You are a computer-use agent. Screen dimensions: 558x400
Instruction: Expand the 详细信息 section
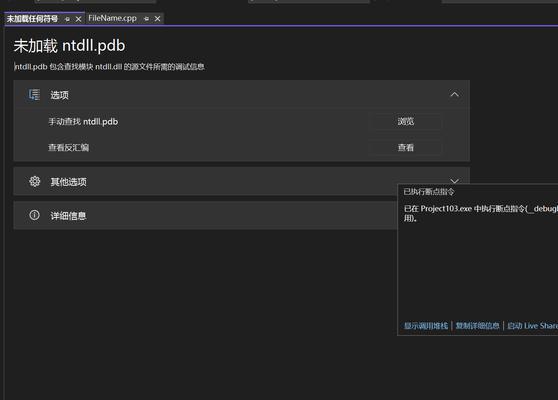205,215
